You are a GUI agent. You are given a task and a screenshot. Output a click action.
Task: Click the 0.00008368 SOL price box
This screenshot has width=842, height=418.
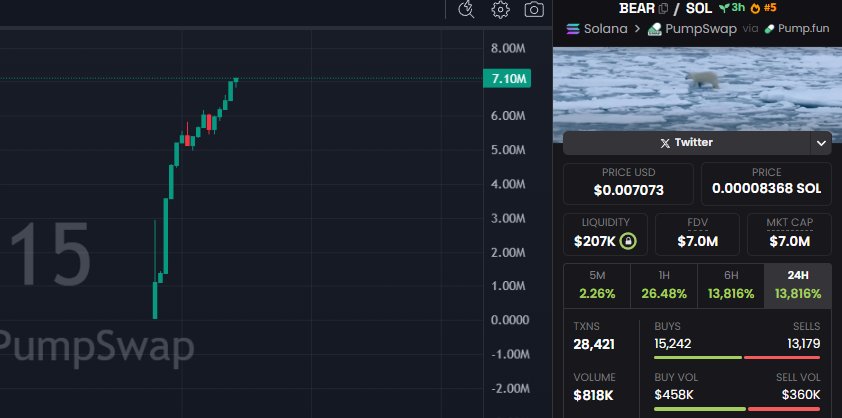click(x=766, y=184)
